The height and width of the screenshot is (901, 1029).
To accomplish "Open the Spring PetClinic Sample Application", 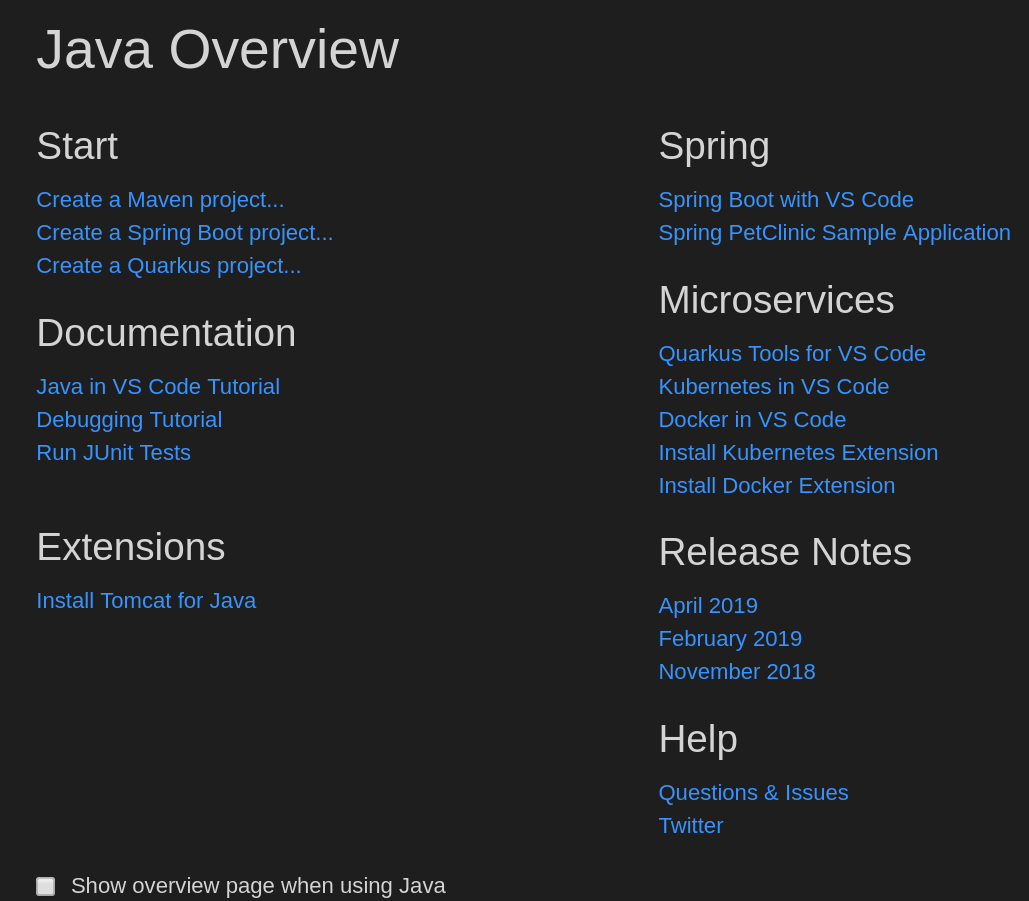I will (834, 232).
